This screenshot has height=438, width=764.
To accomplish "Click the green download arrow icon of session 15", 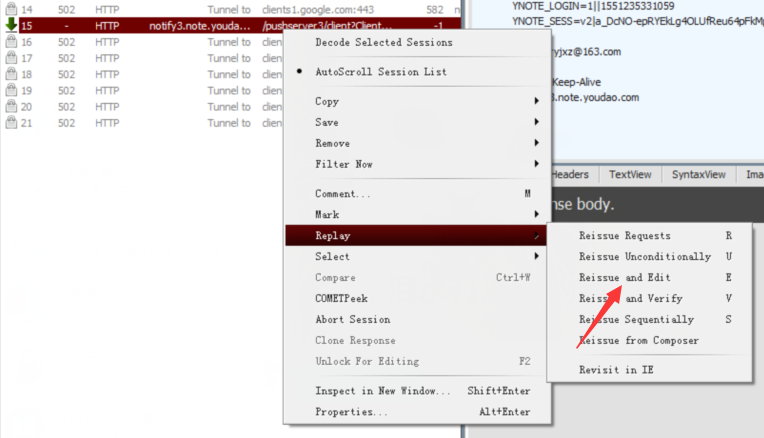I will tap(11, 25).
